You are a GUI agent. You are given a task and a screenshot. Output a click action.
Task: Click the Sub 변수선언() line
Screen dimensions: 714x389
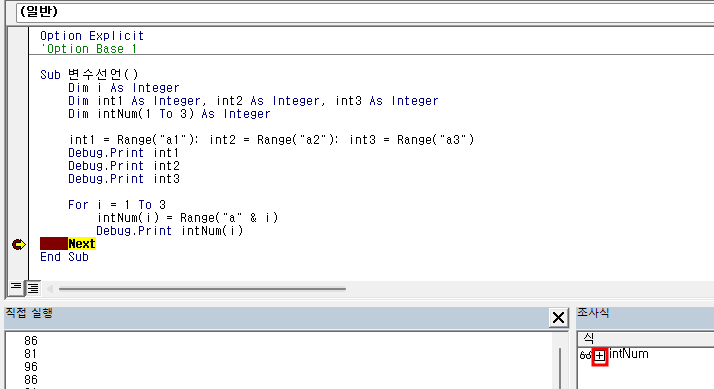89,74
